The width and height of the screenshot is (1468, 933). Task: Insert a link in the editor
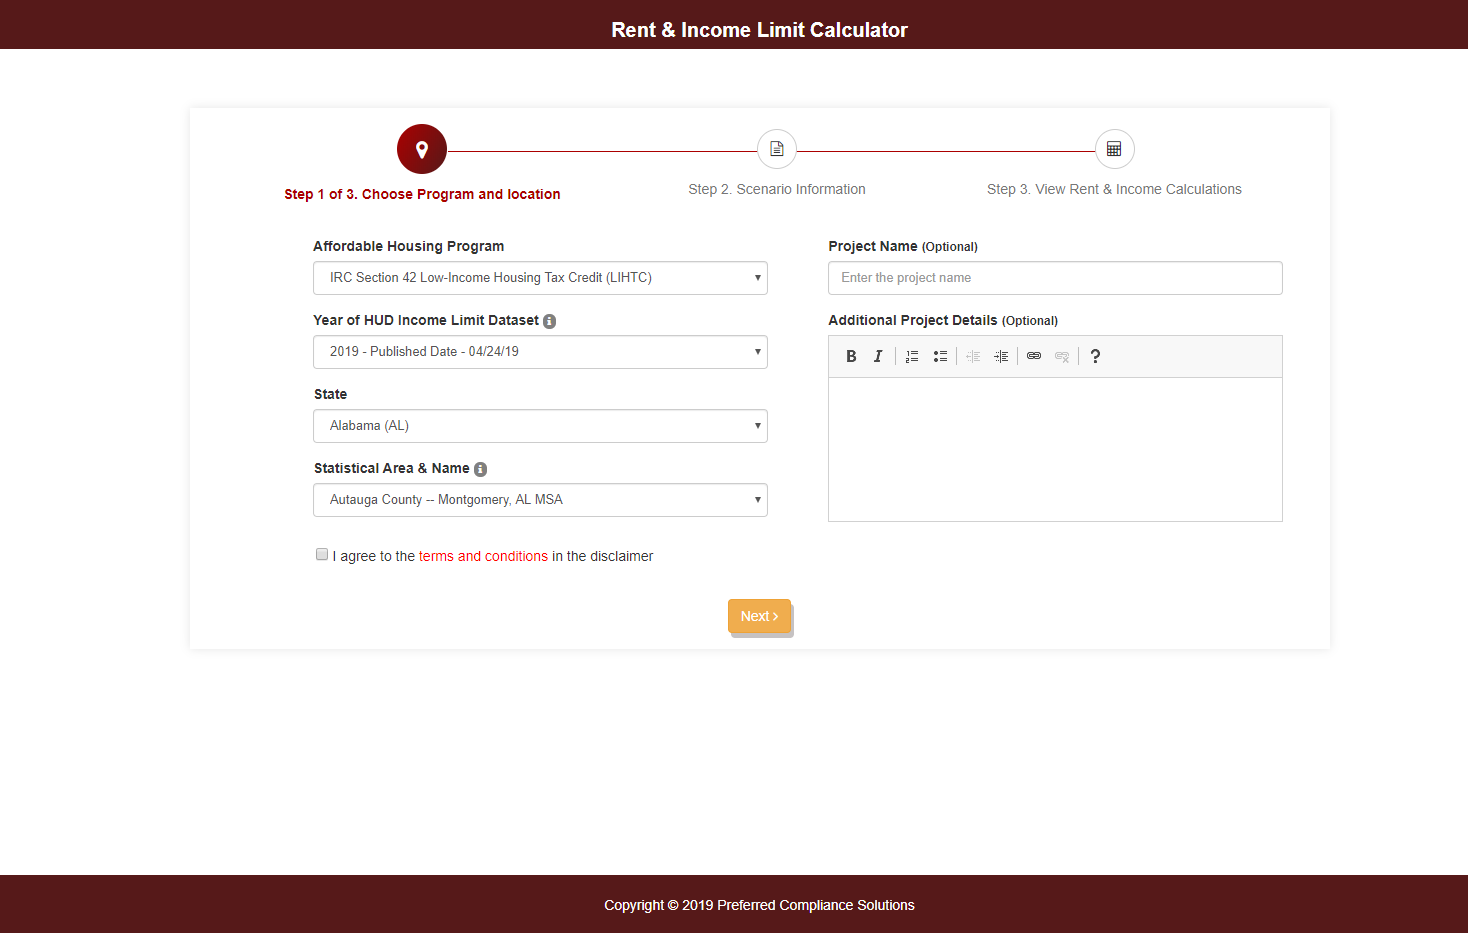1034,356
